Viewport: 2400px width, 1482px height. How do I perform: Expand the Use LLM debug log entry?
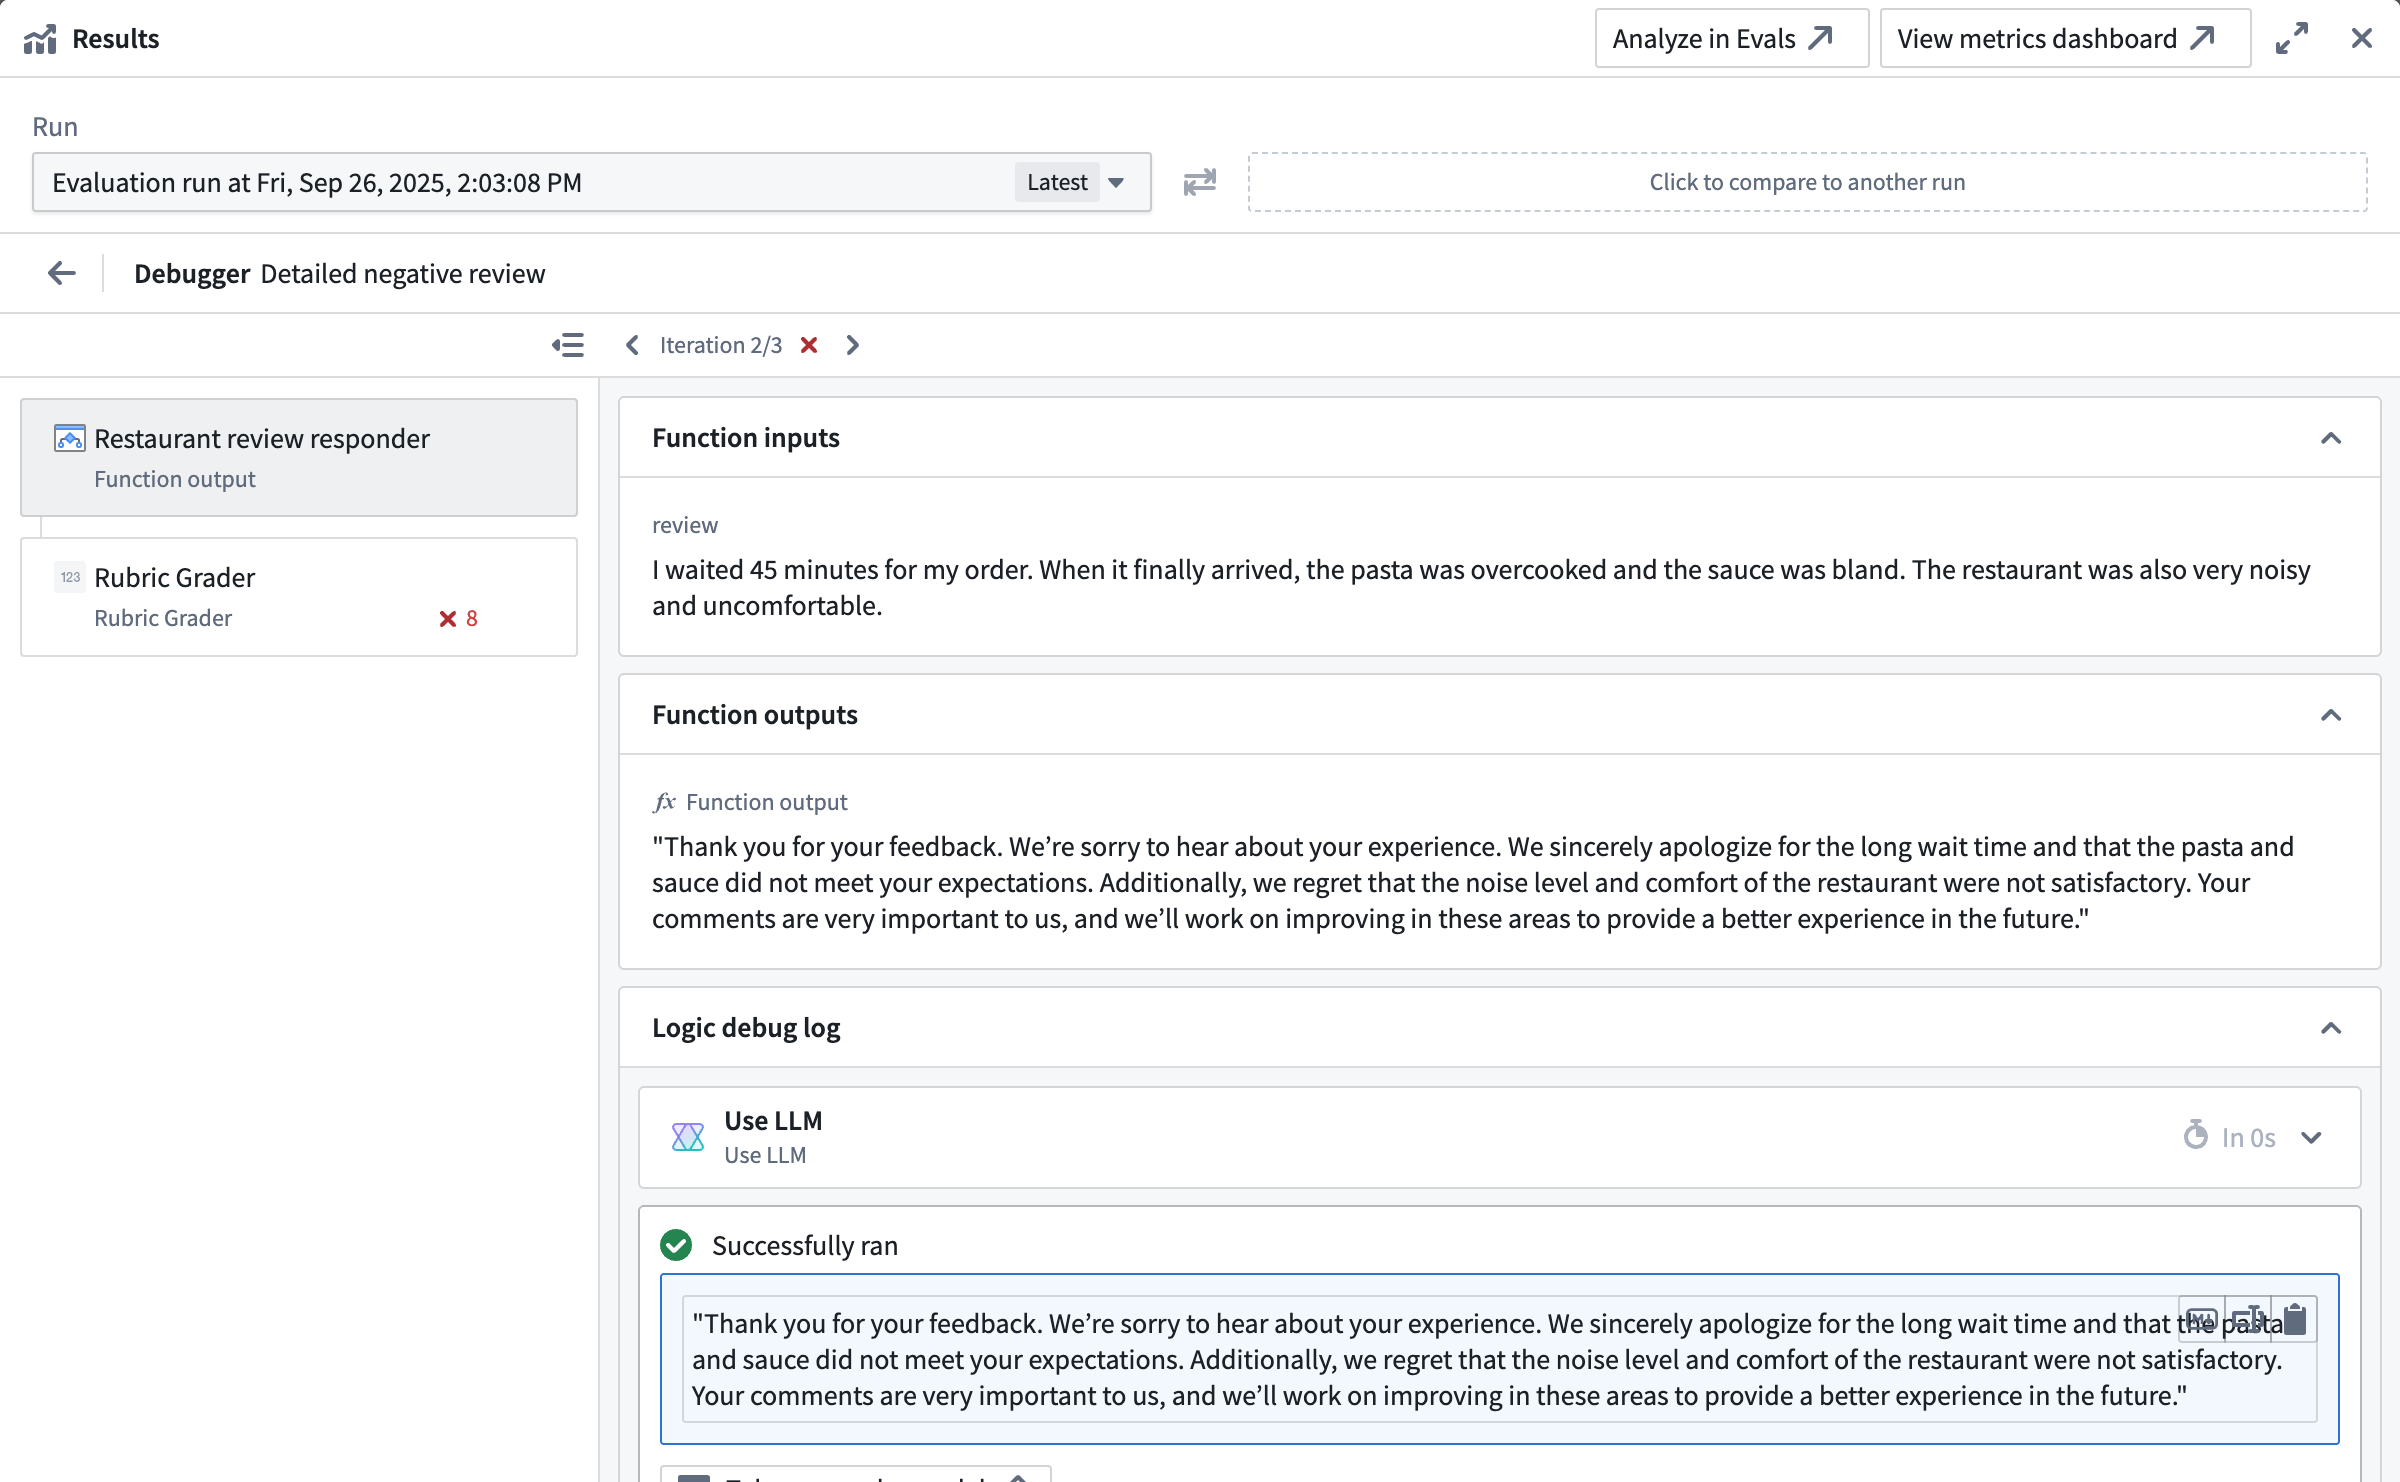2312,1137
